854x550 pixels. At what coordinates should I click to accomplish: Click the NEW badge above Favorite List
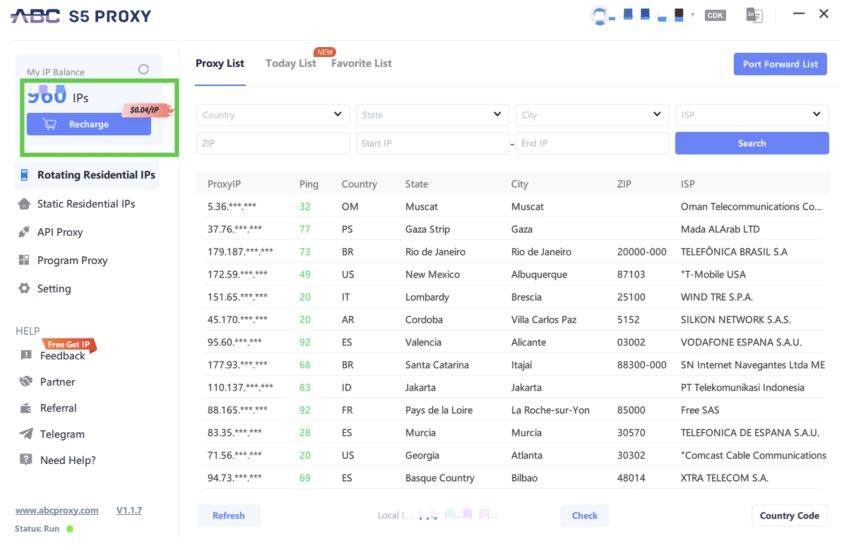click(325, 52)
